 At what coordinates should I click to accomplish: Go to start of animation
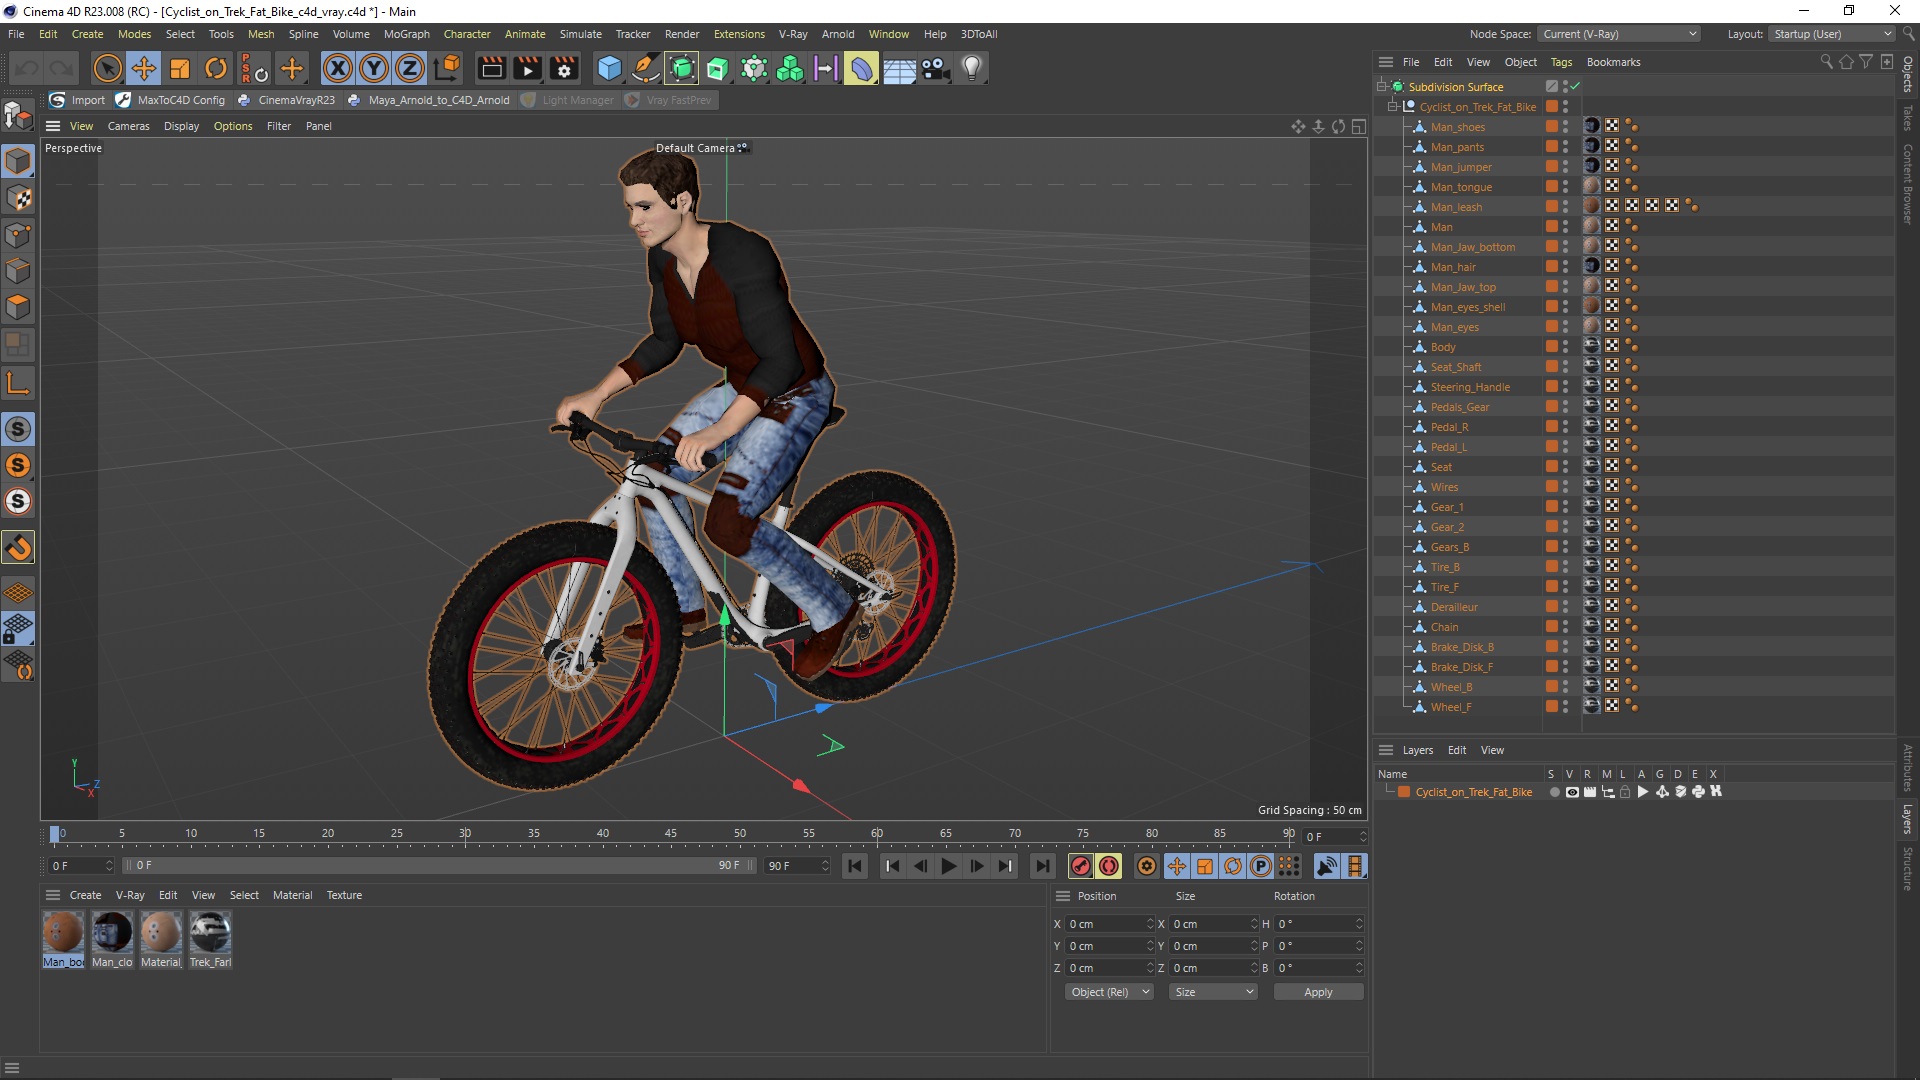click(855, 866)
